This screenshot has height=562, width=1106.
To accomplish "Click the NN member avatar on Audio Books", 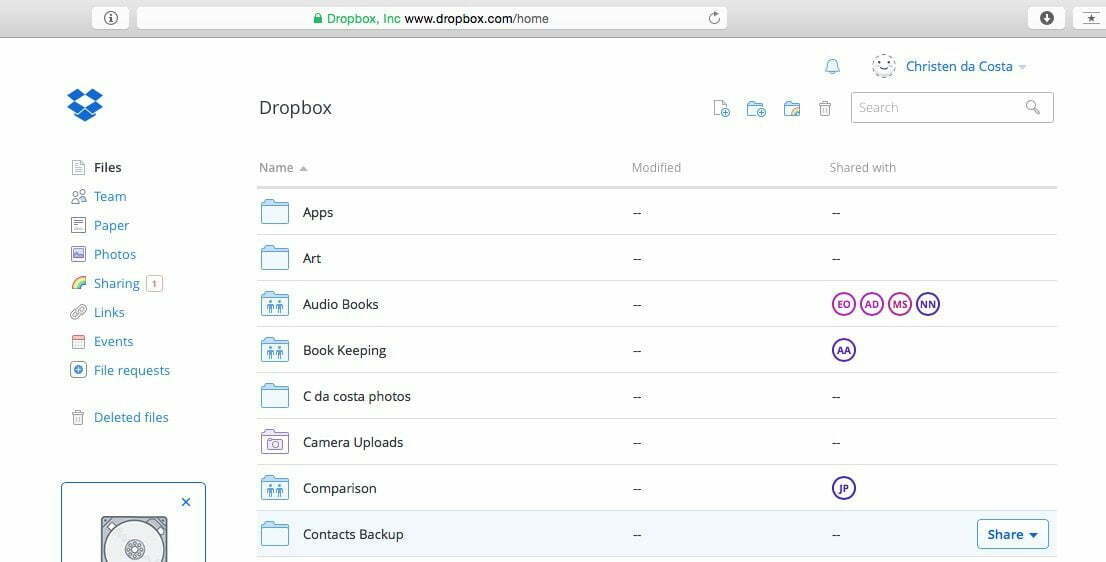I will click(928, 304).
